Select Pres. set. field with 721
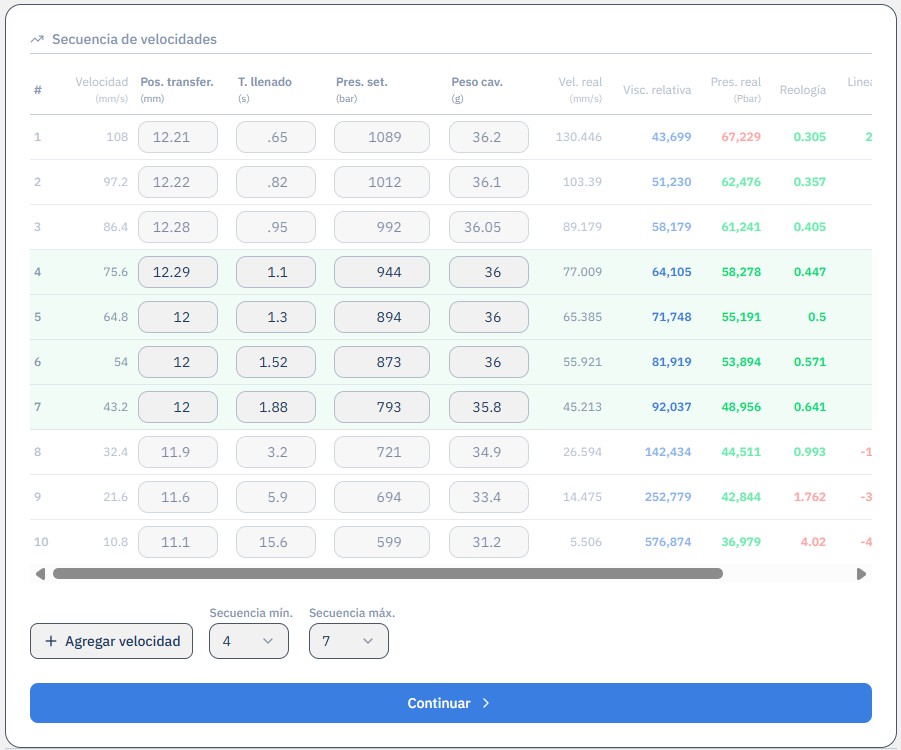 tap(382, 452)
